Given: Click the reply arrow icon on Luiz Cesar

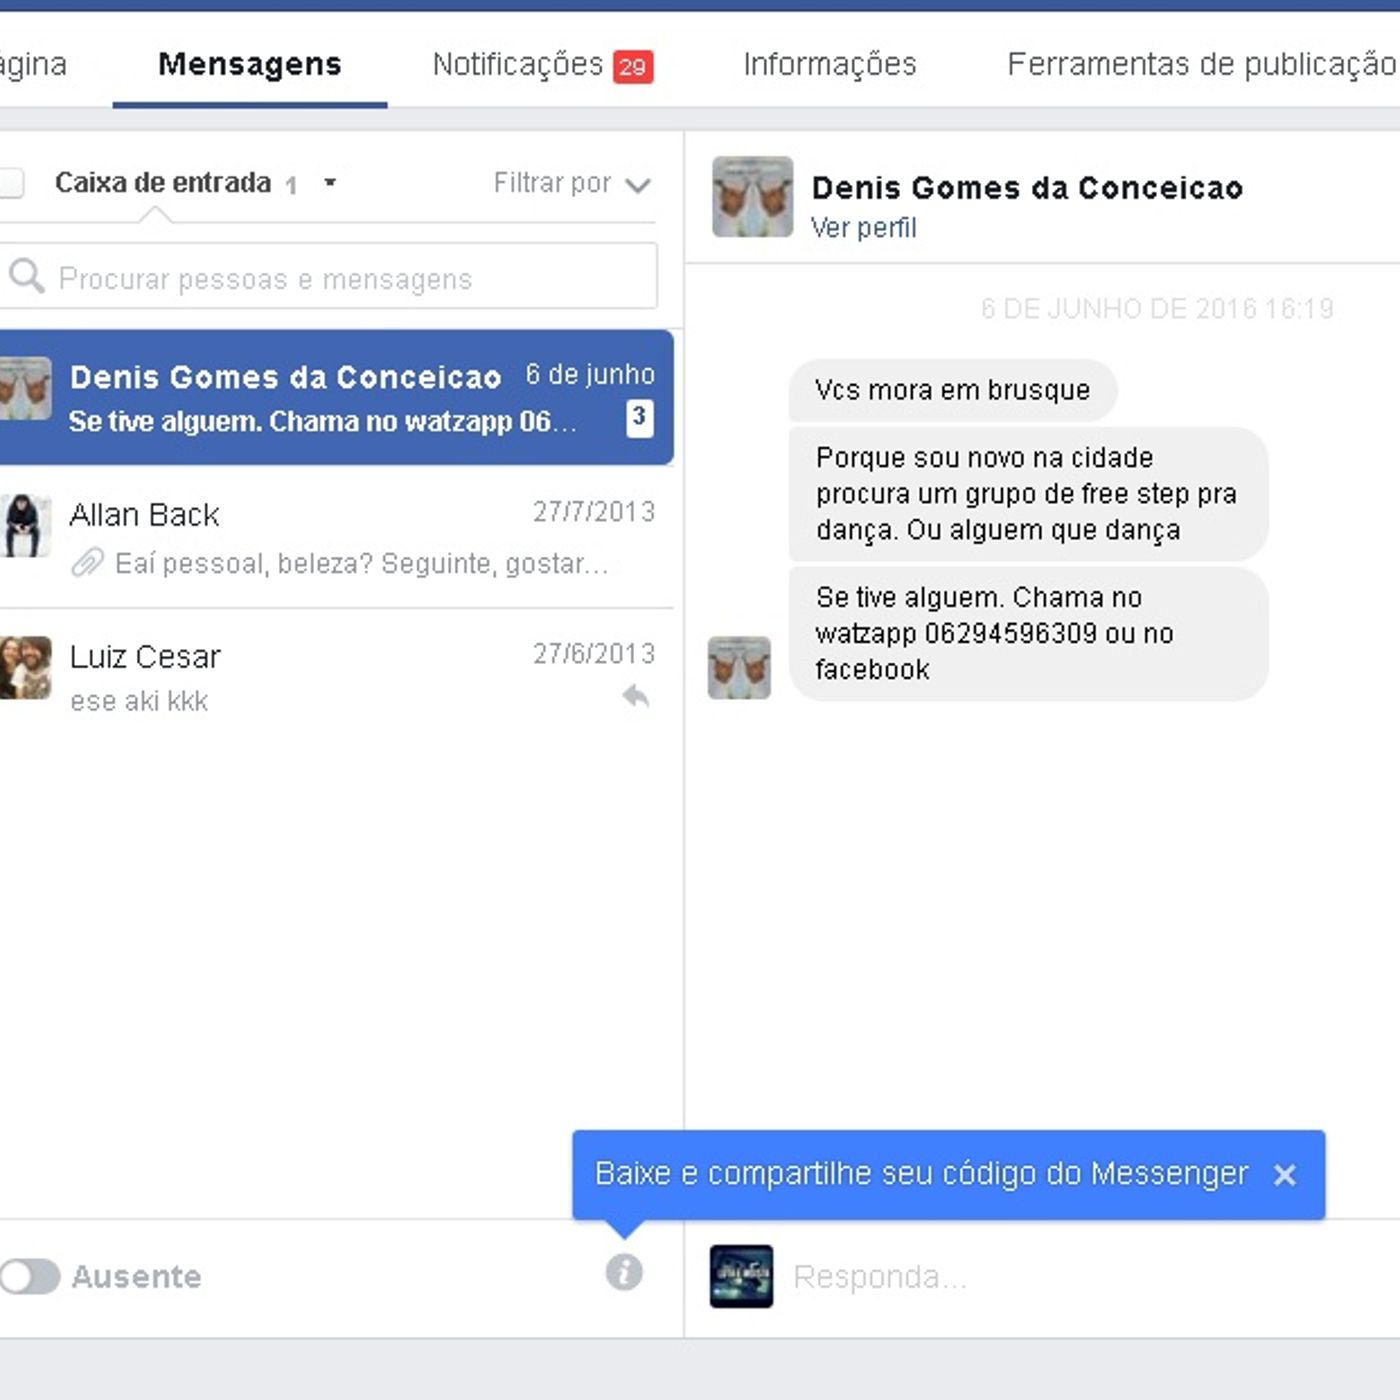Looking at the screenshot, I should [x=636, y=696].
